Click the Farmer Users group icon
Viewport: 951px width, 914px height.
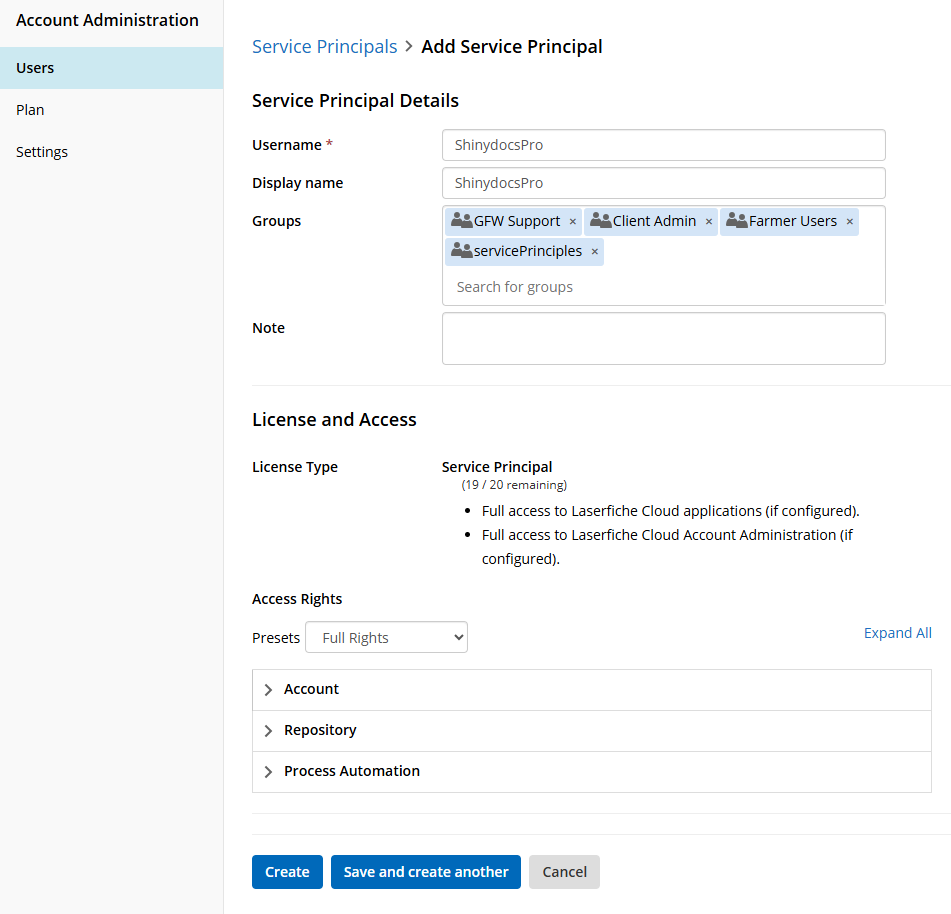(736, 221)
